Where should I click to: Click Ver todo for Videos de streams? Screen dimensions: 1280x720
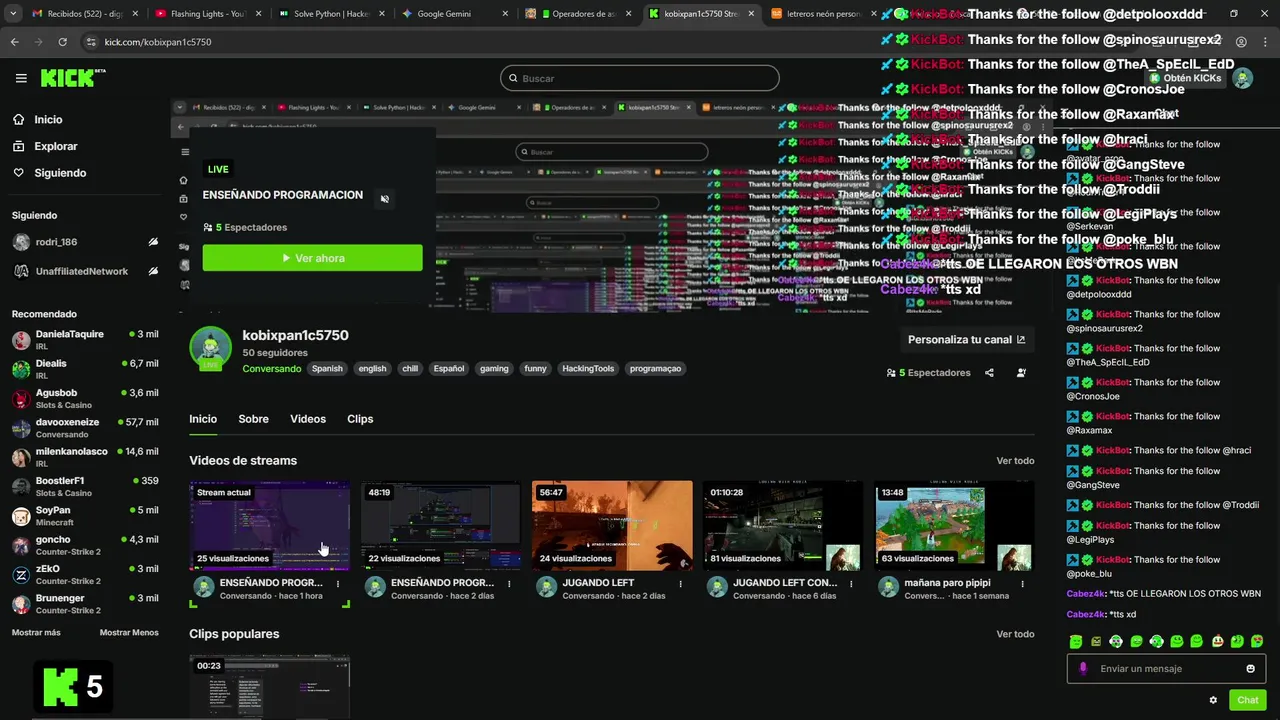(1015, 461)
